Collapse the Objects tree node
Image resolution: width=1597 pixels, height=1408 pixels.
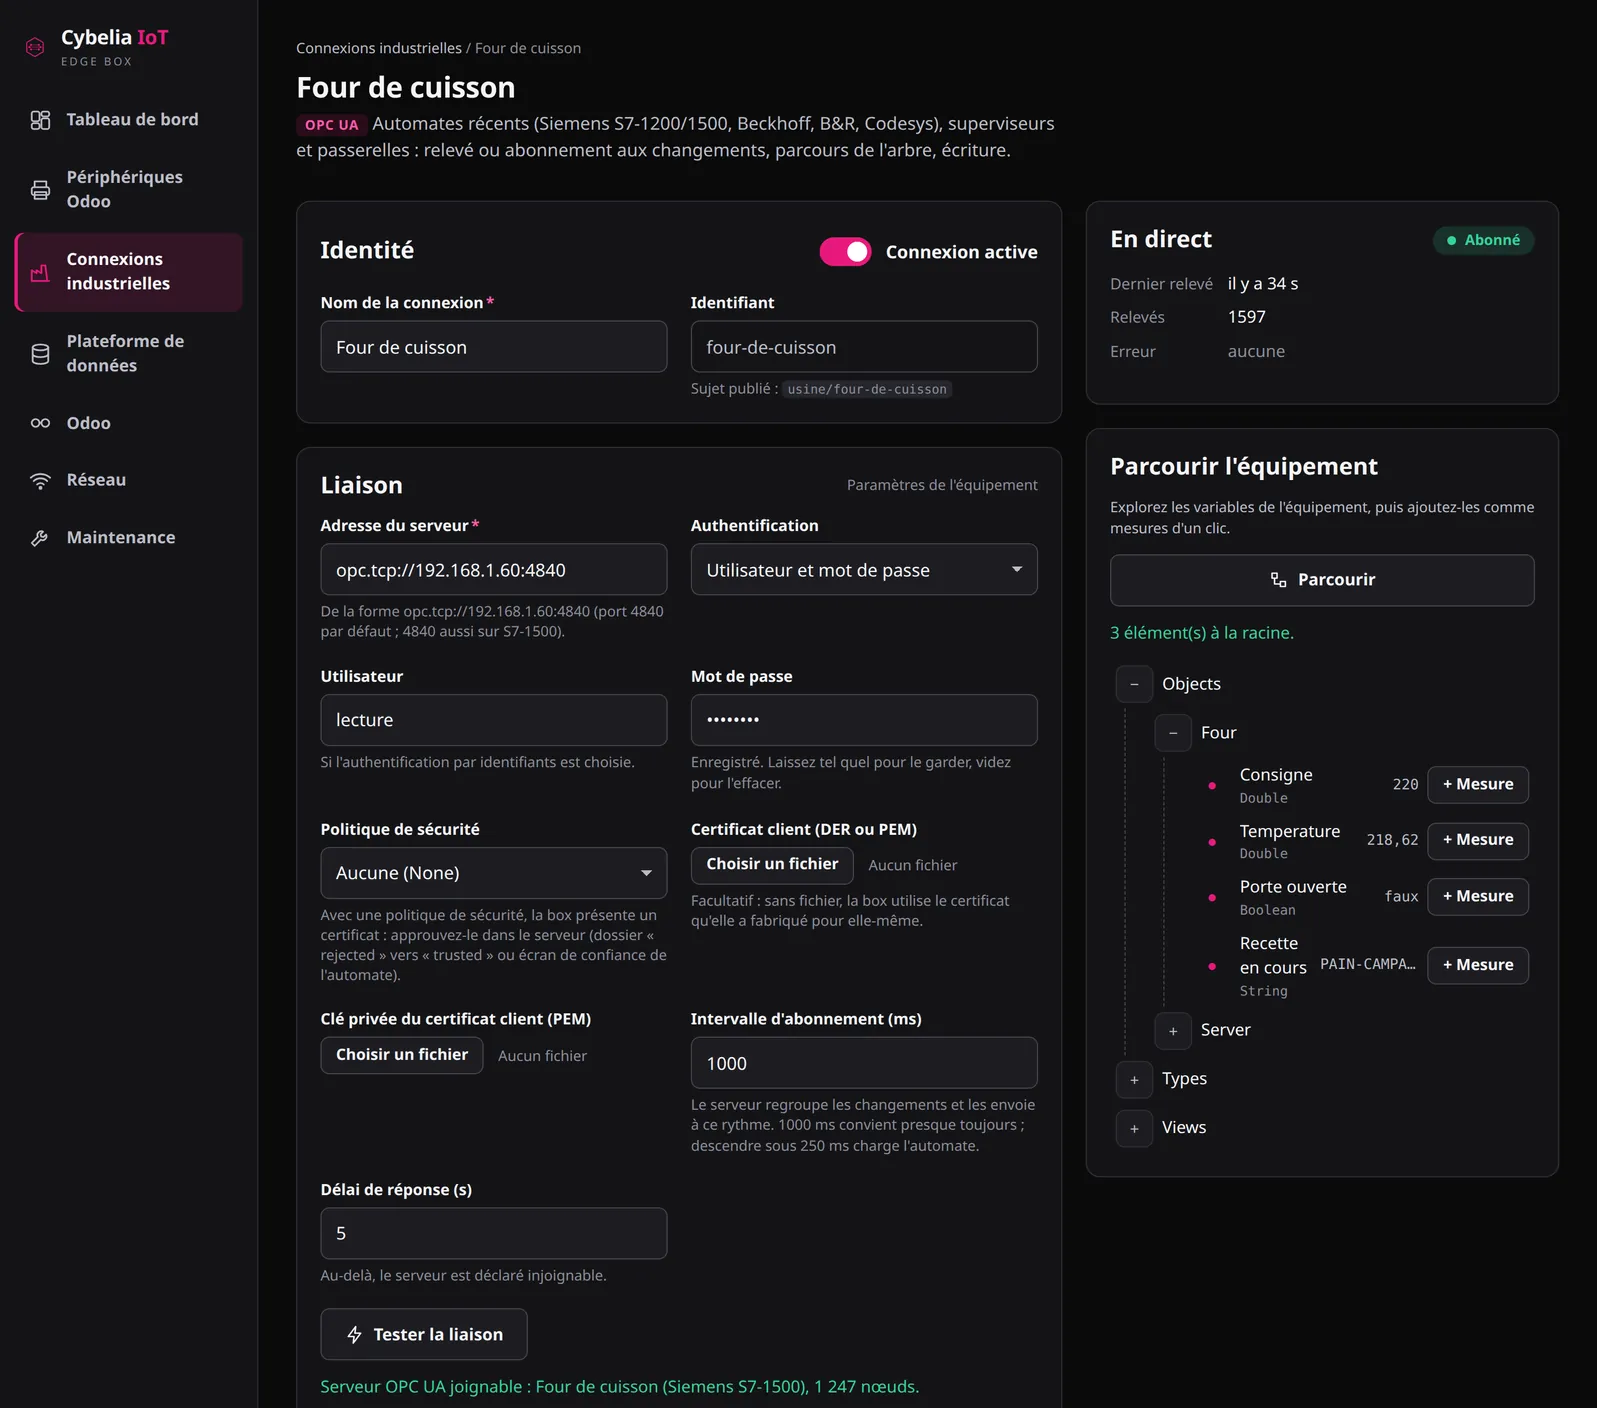click(x=1134, y=684)
